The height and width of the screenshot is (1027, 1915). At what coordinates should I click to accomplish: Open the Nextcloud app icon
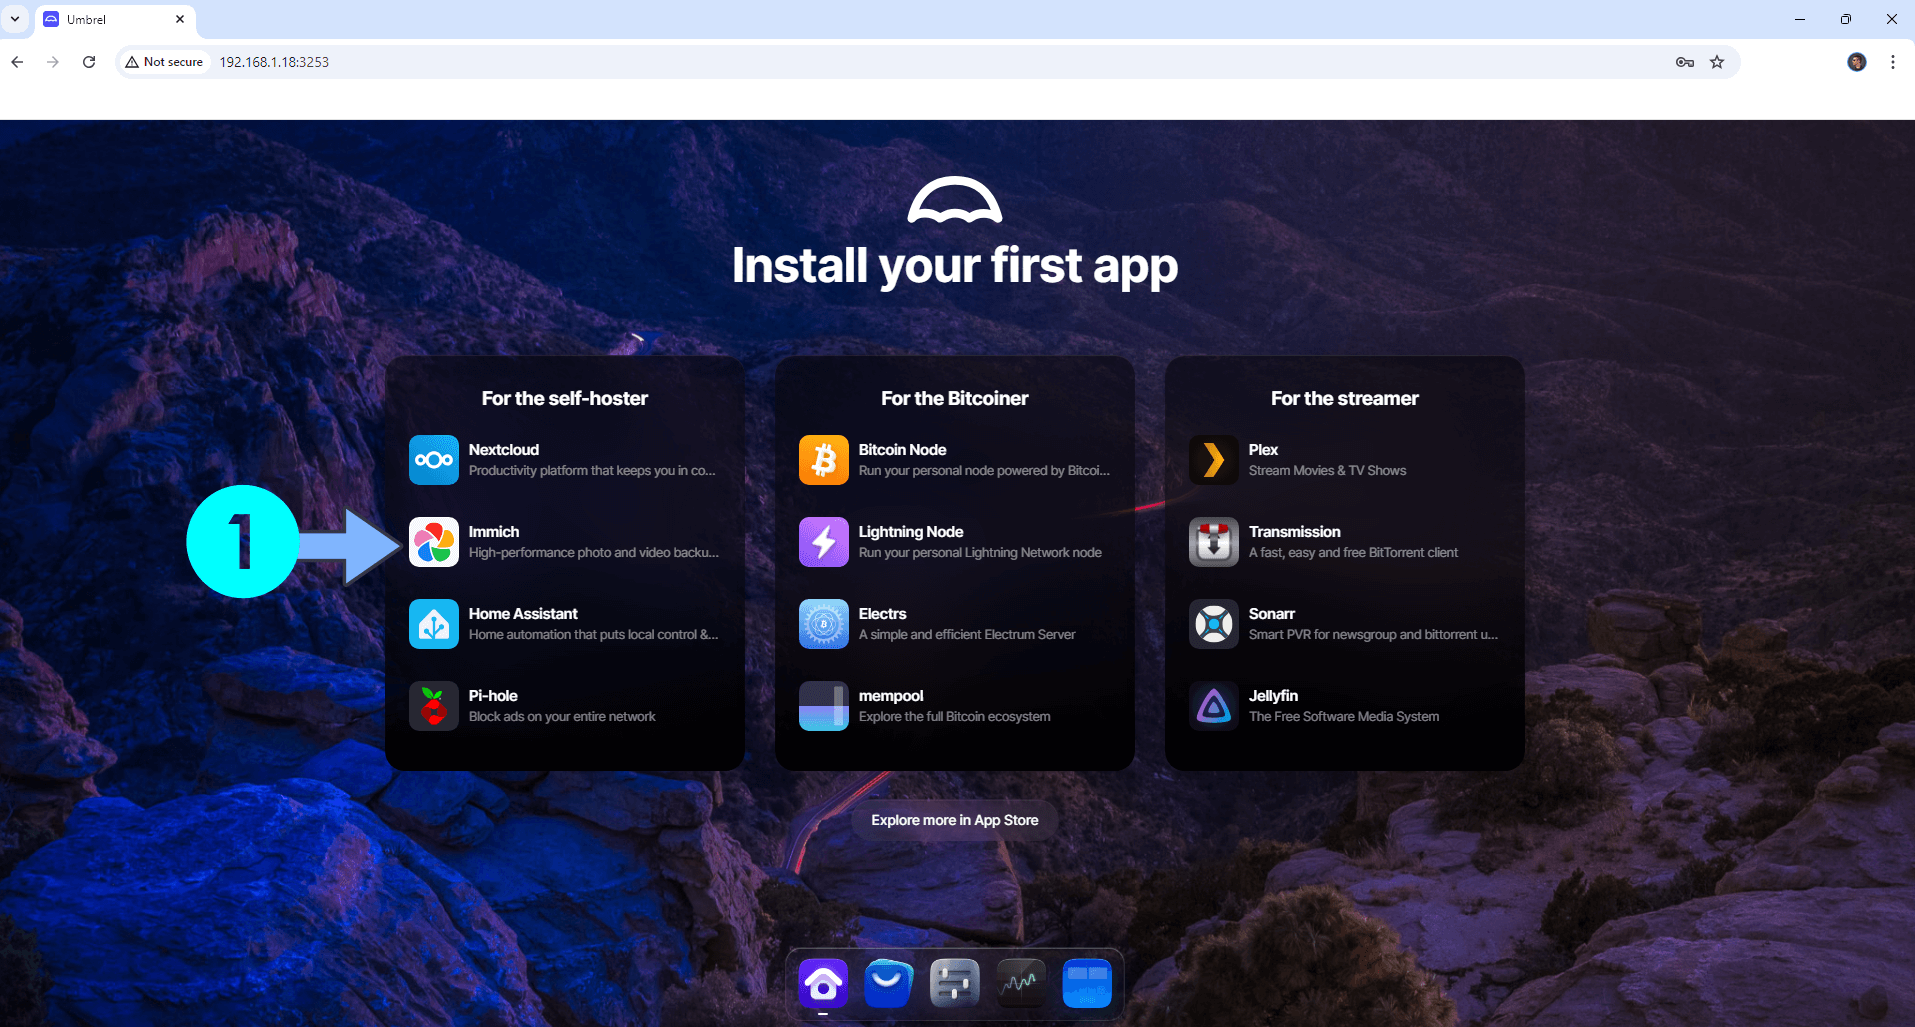[434, 460]
